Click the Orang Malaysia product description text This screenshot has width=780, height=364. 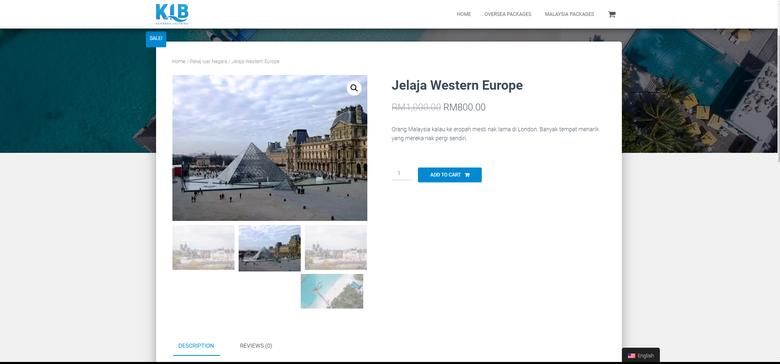495,134
